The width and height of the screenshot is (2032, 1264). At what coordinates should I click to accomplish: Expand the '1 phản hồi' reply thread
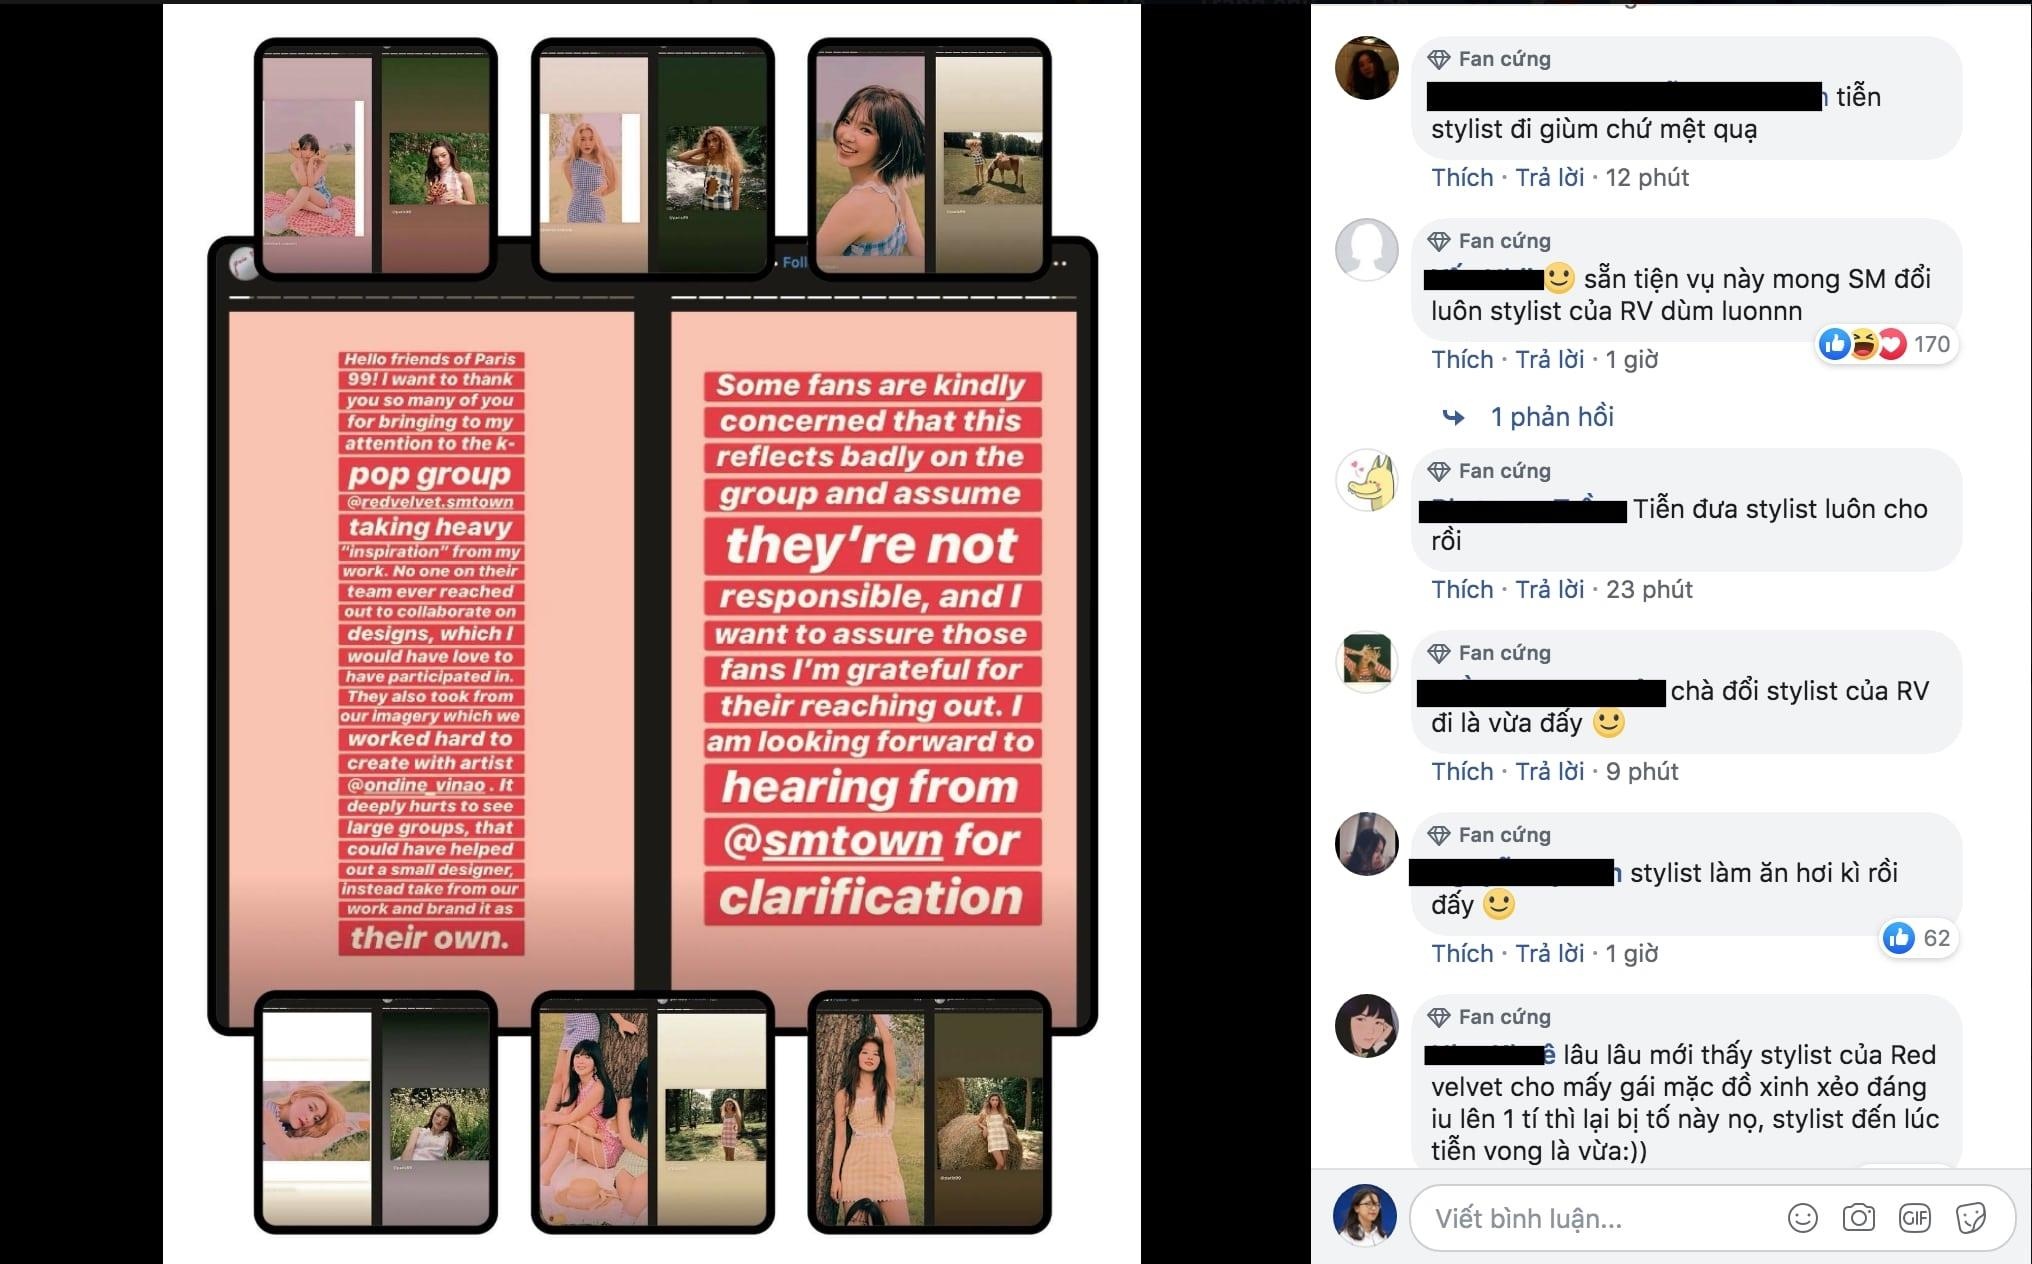tap(1552, 417)
